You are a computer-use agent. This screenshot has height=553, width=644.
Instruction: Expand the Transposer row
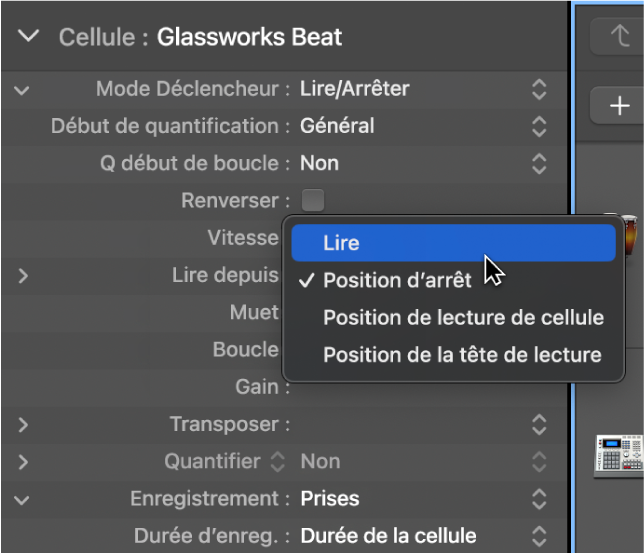point(22,424)
